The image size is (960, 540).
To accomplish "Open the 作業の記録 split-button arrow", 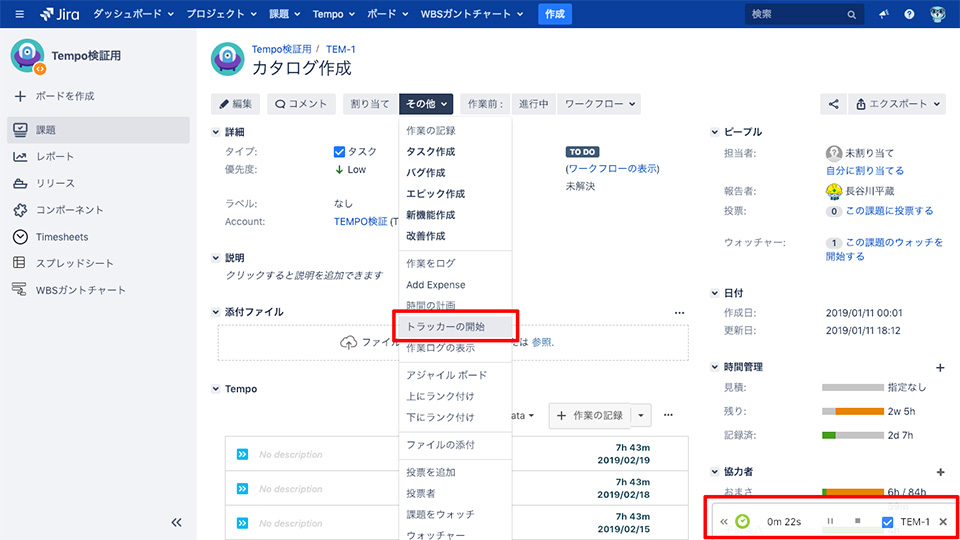I will [x=641, y=415].
